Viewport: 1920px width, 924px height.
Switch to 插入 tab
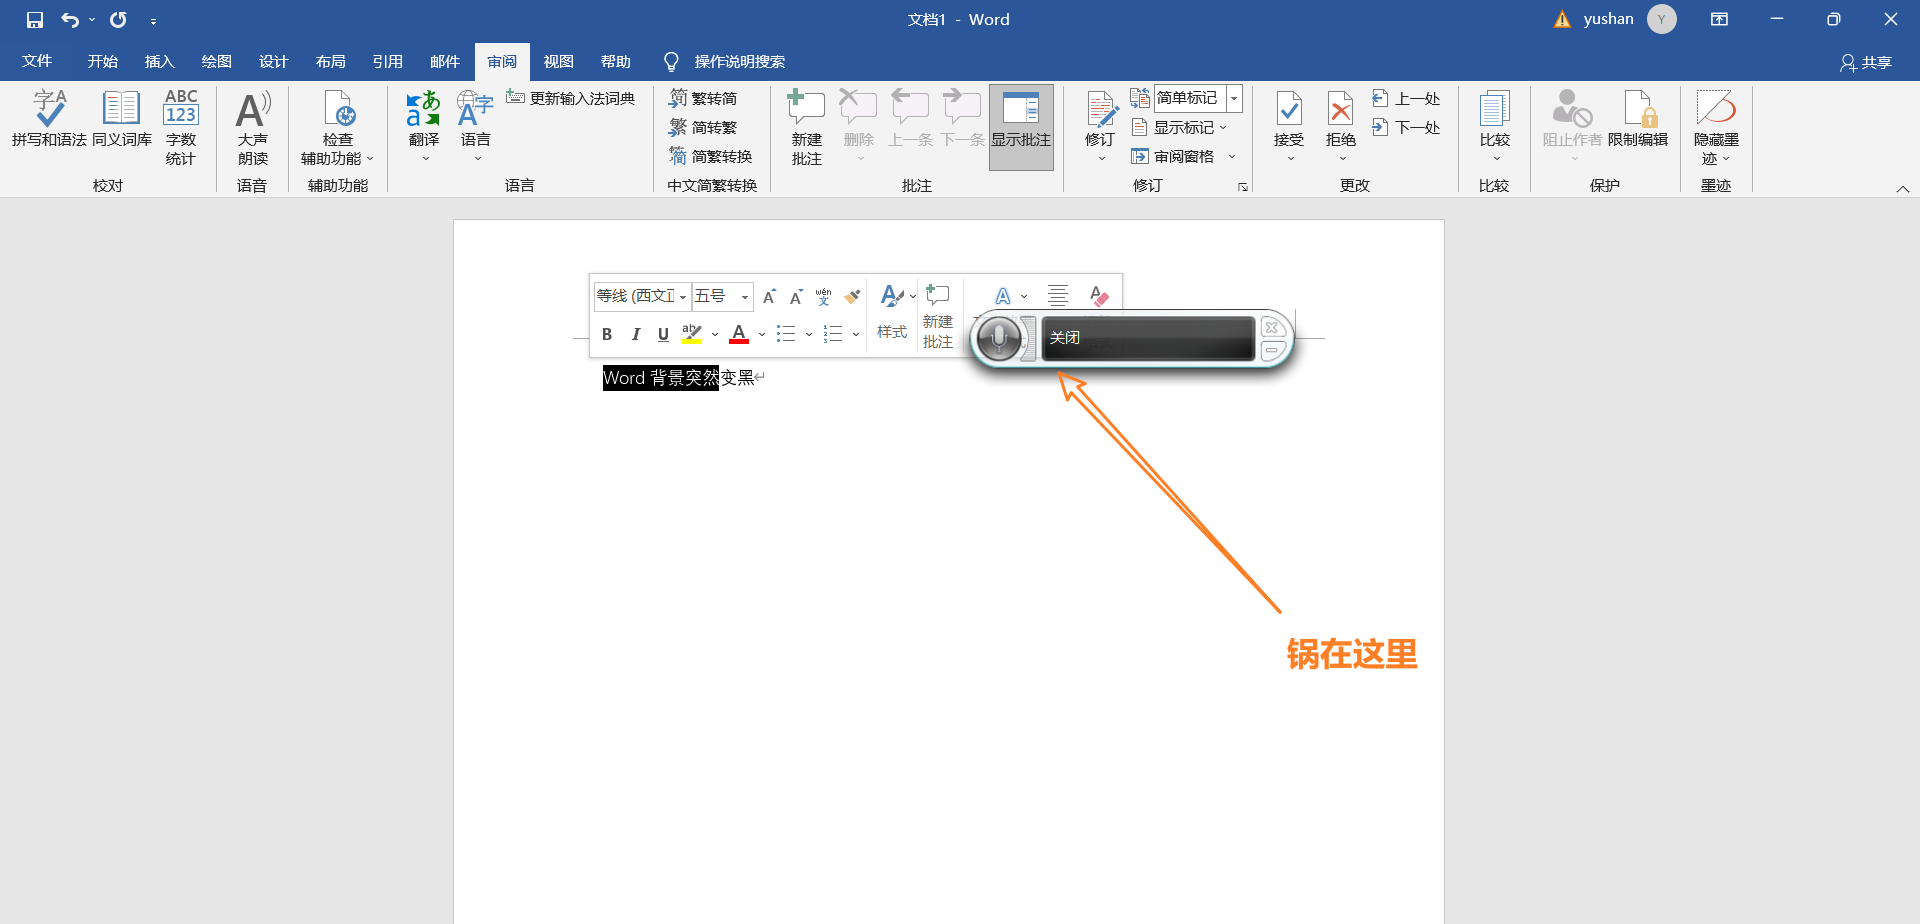click(160, 61)
